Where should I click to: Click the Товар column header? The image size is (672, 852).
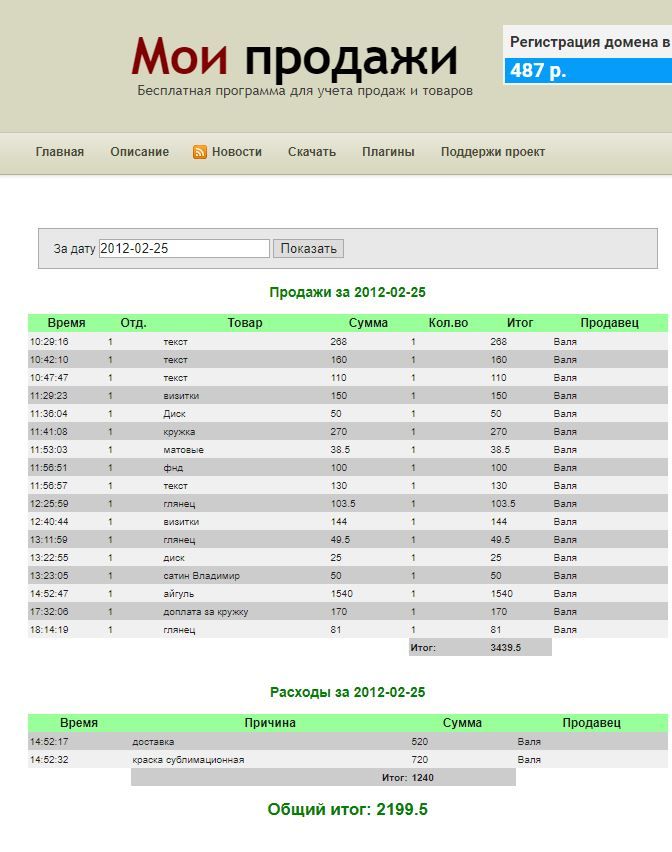tap(245, 323)
